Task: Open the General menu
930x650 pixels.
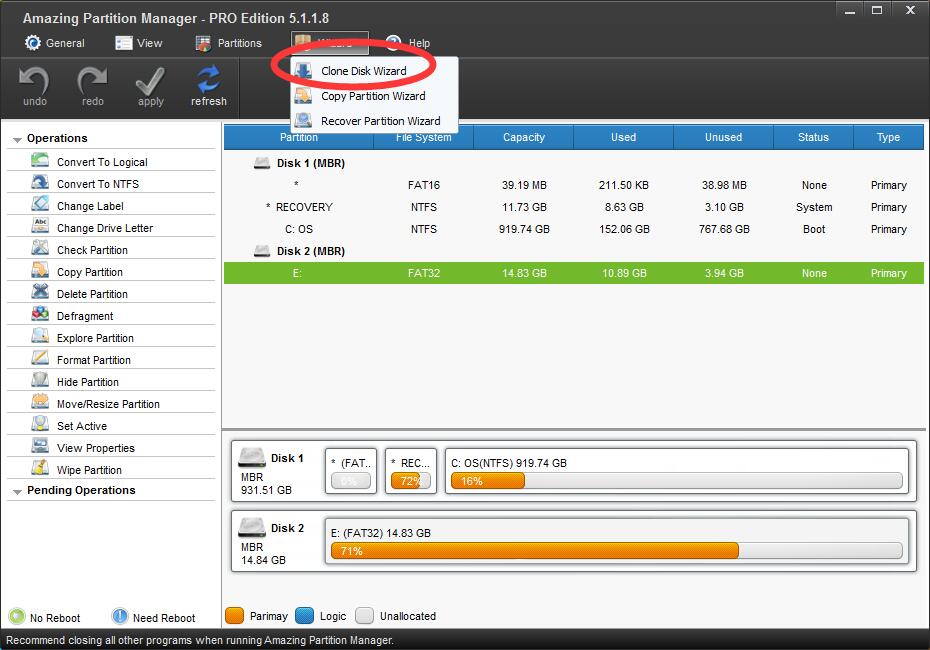Action: click(x=55, y=43)
